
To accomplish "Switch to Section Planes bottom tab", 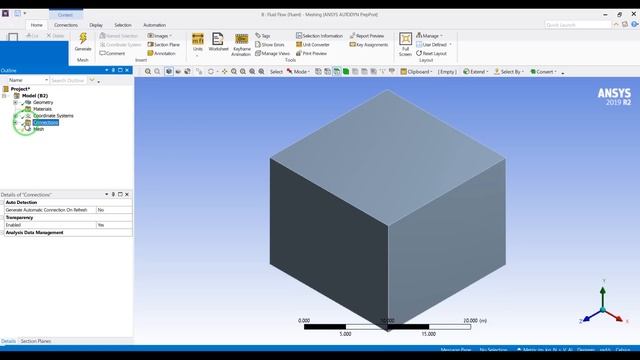I will pyautogui.click(x=36, y=341).
